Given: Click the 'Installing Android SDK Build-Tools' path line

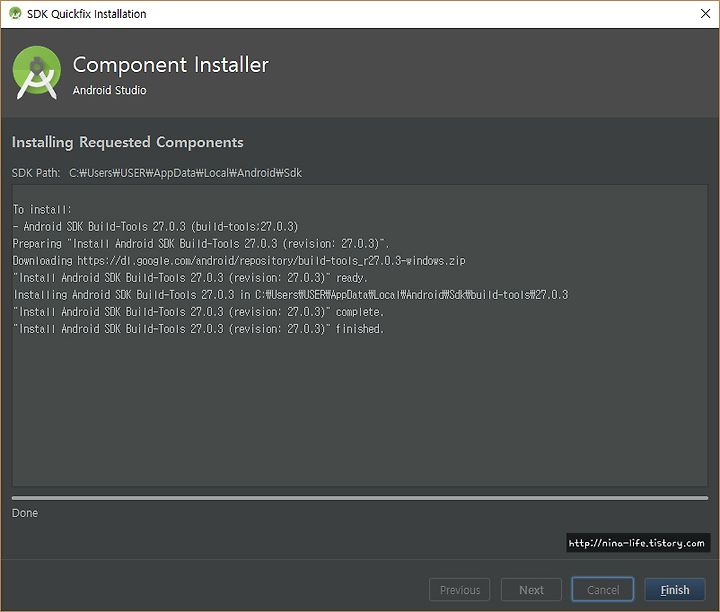Looking at the screenshot, I should pyautogui.click(x=291, y=295).
